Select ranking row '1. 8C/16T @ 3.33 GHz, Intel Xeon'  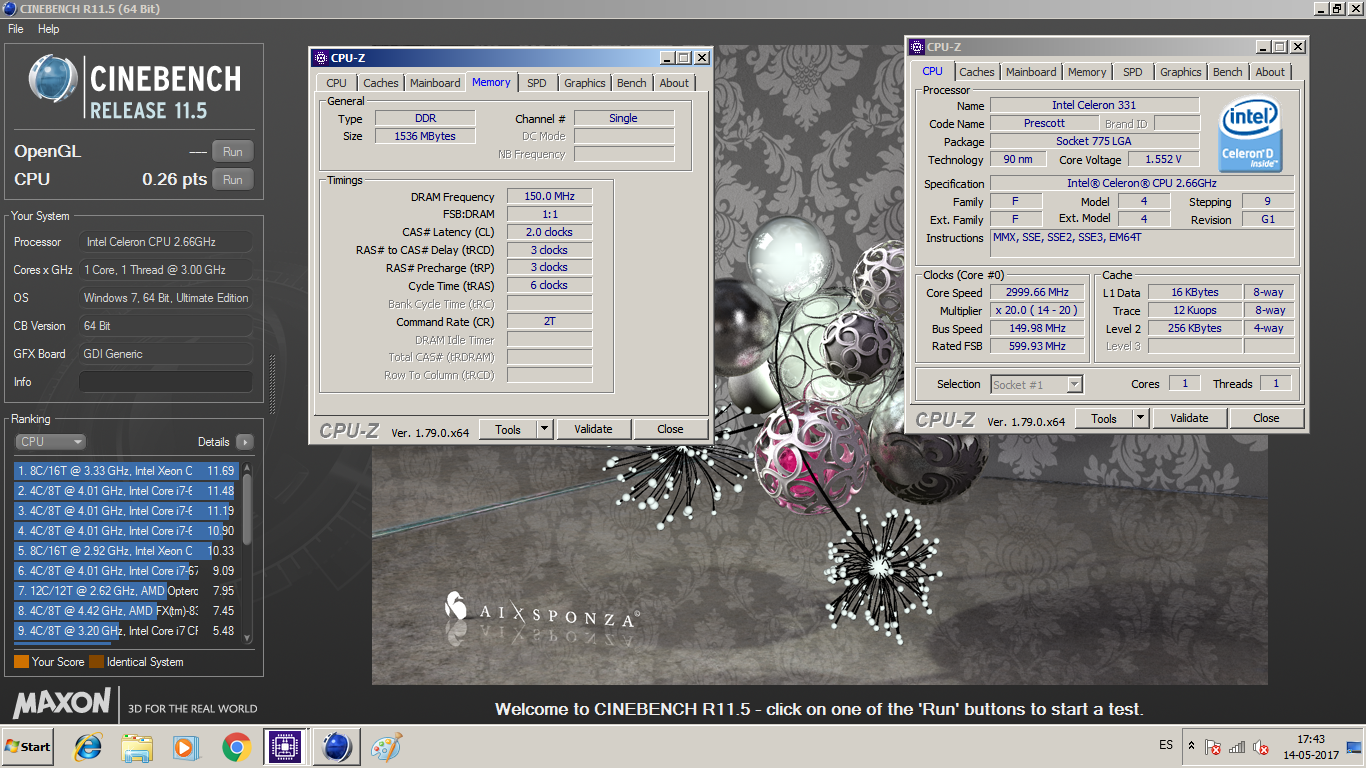[x=127, y=470]
